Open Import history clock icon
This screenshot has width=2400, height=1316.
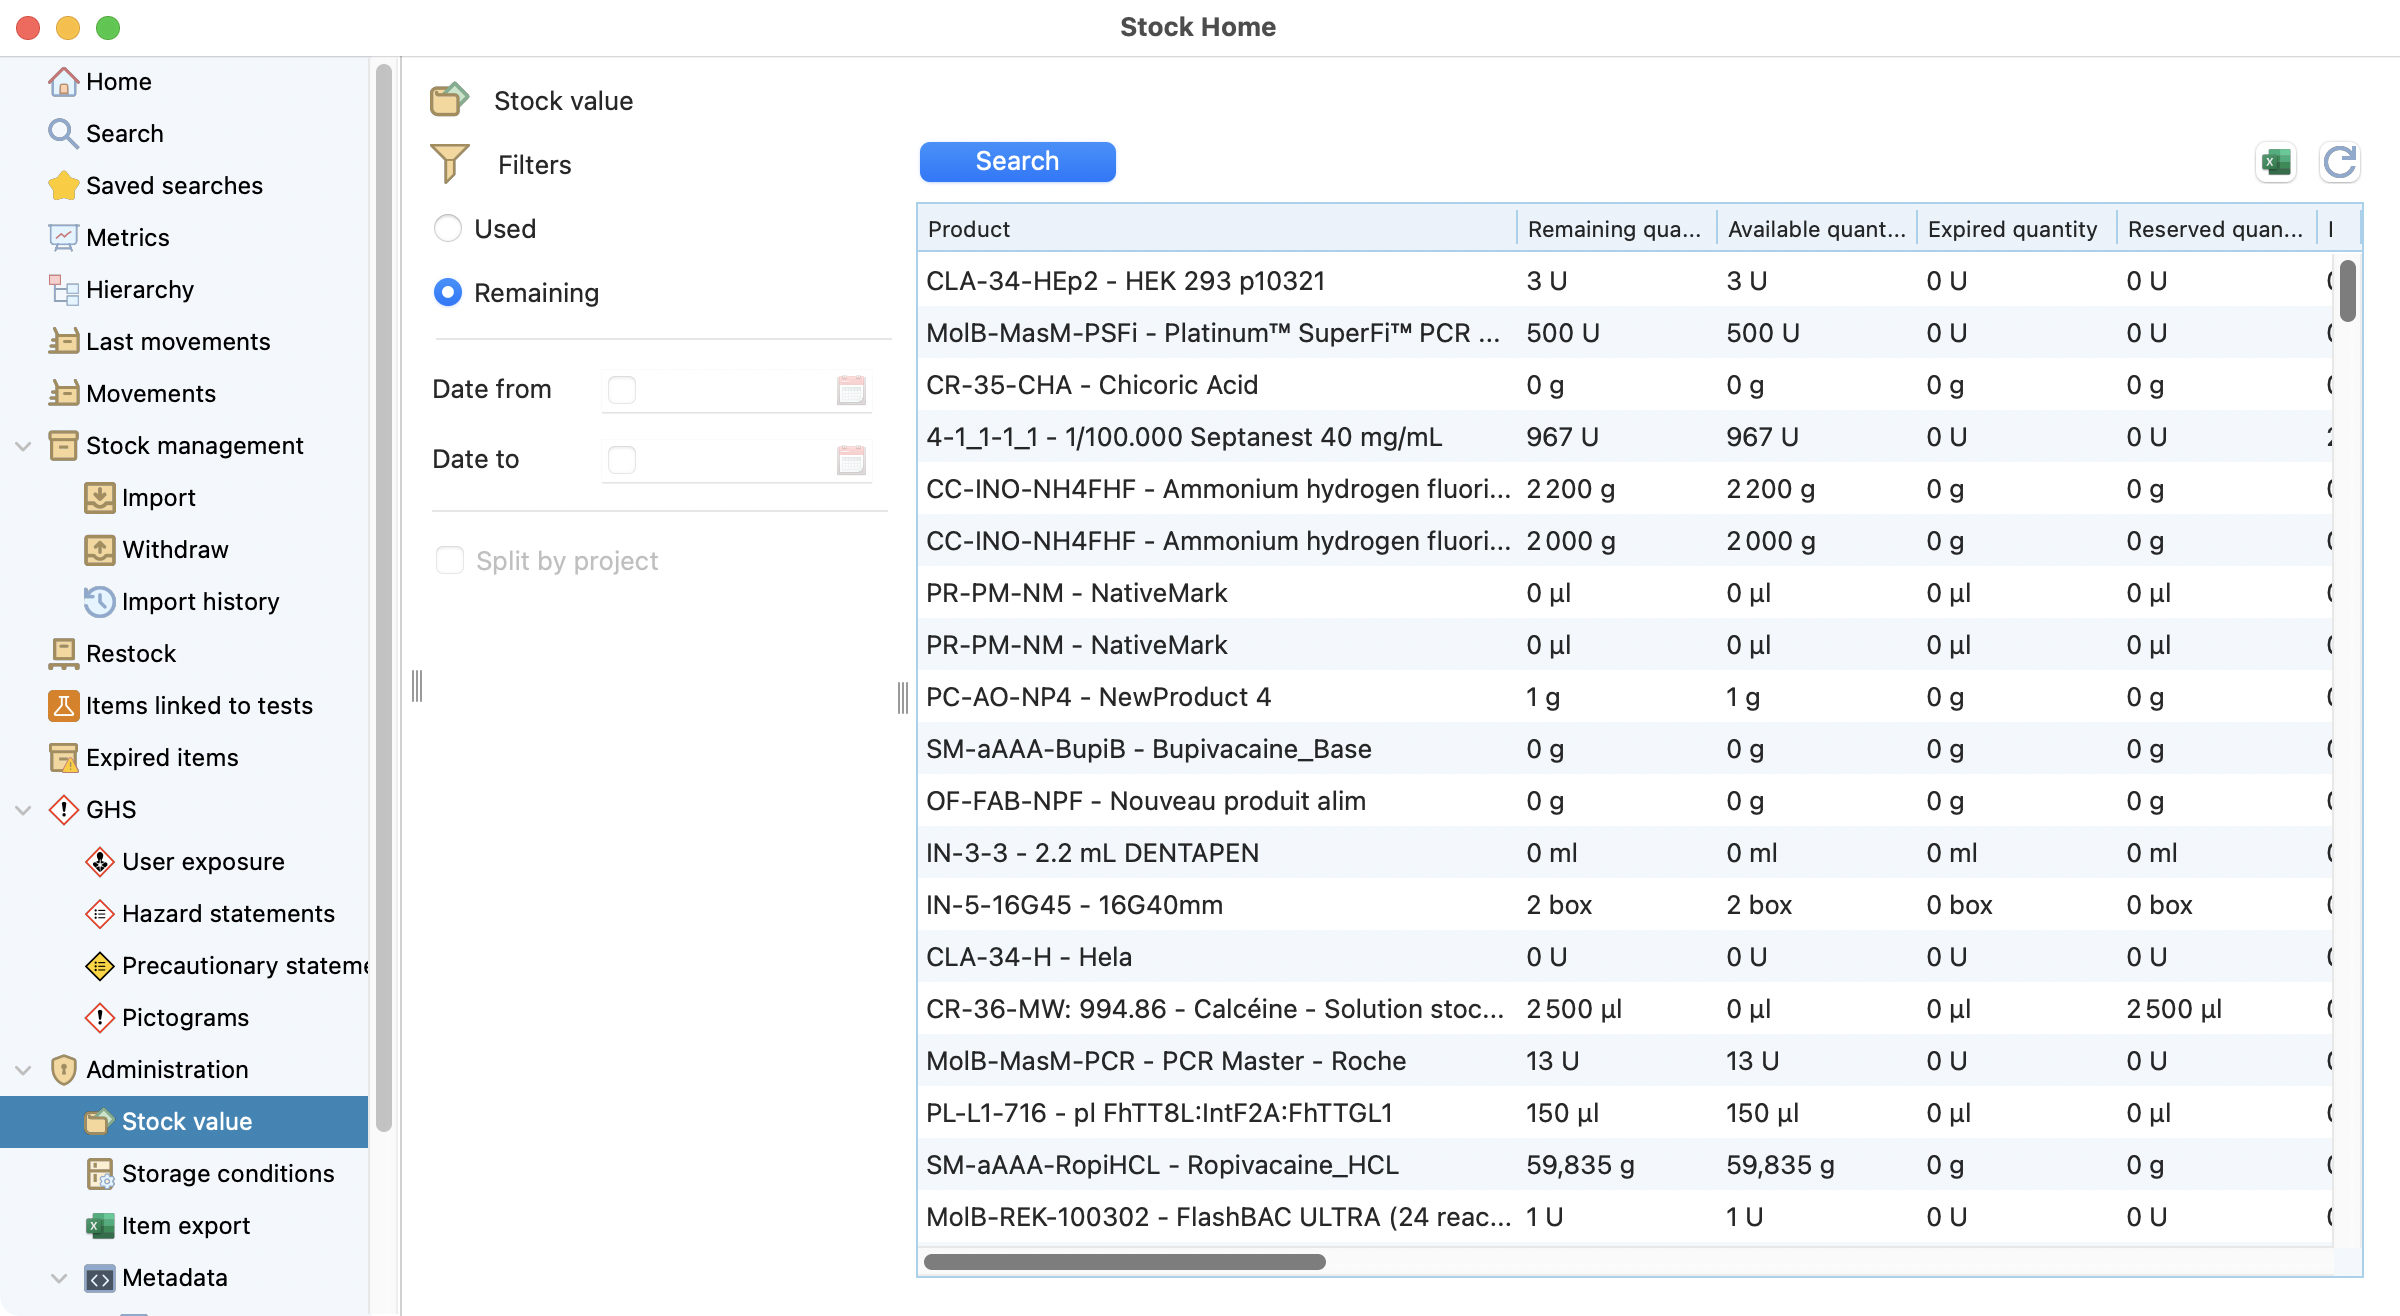[99, 602]
